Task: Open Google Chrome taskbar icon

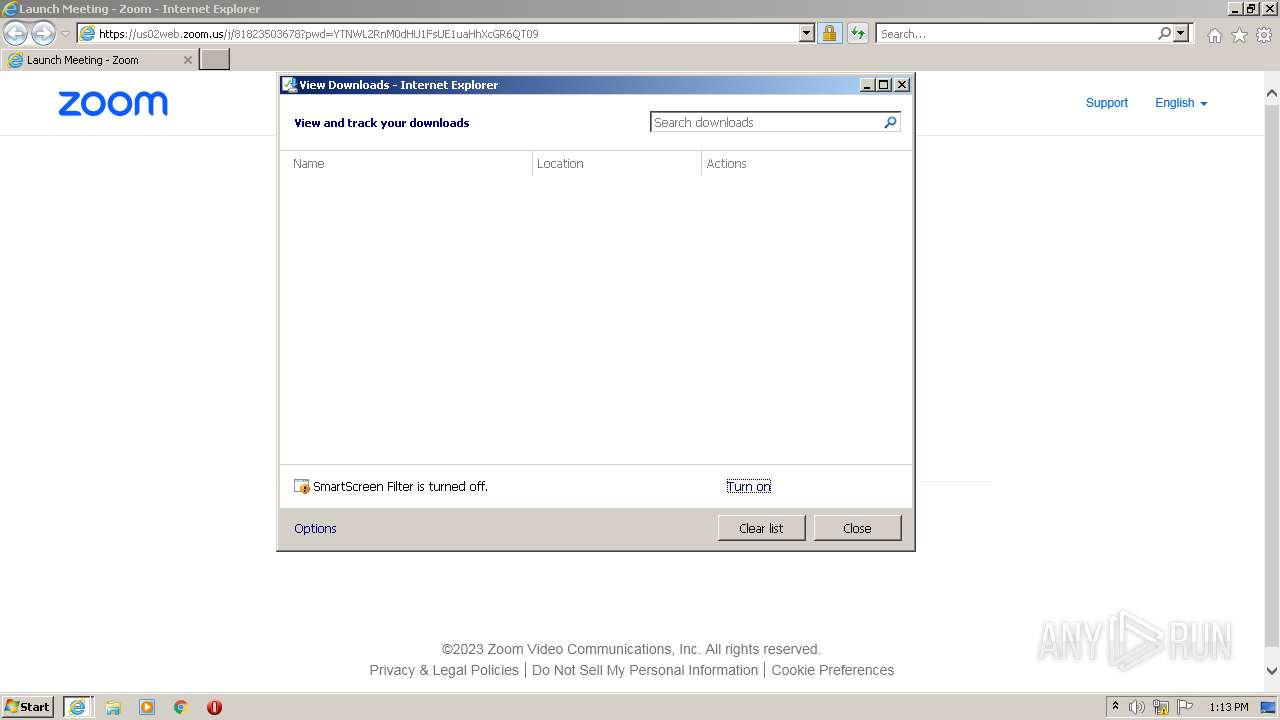Action: click(181, 707)
